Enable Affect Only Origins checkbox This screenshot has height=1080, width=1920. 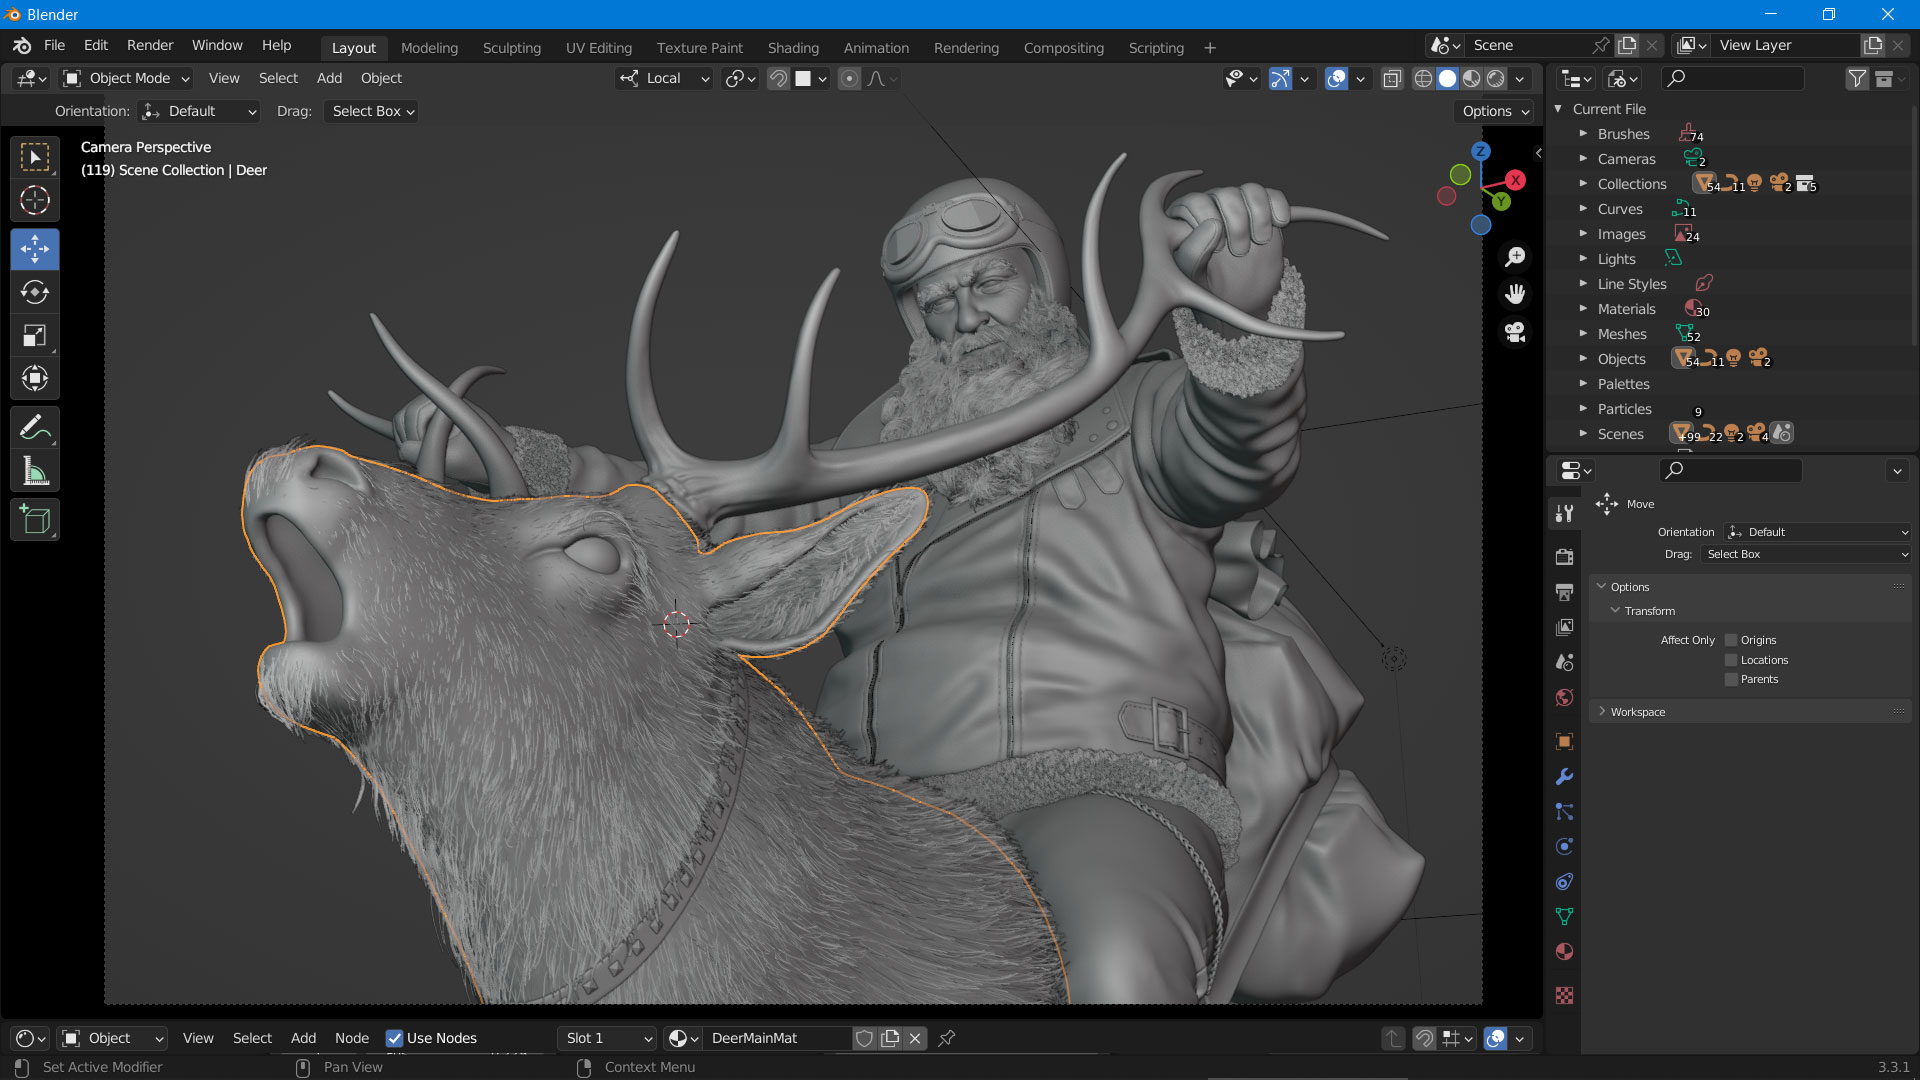[x=1731, y=640]
